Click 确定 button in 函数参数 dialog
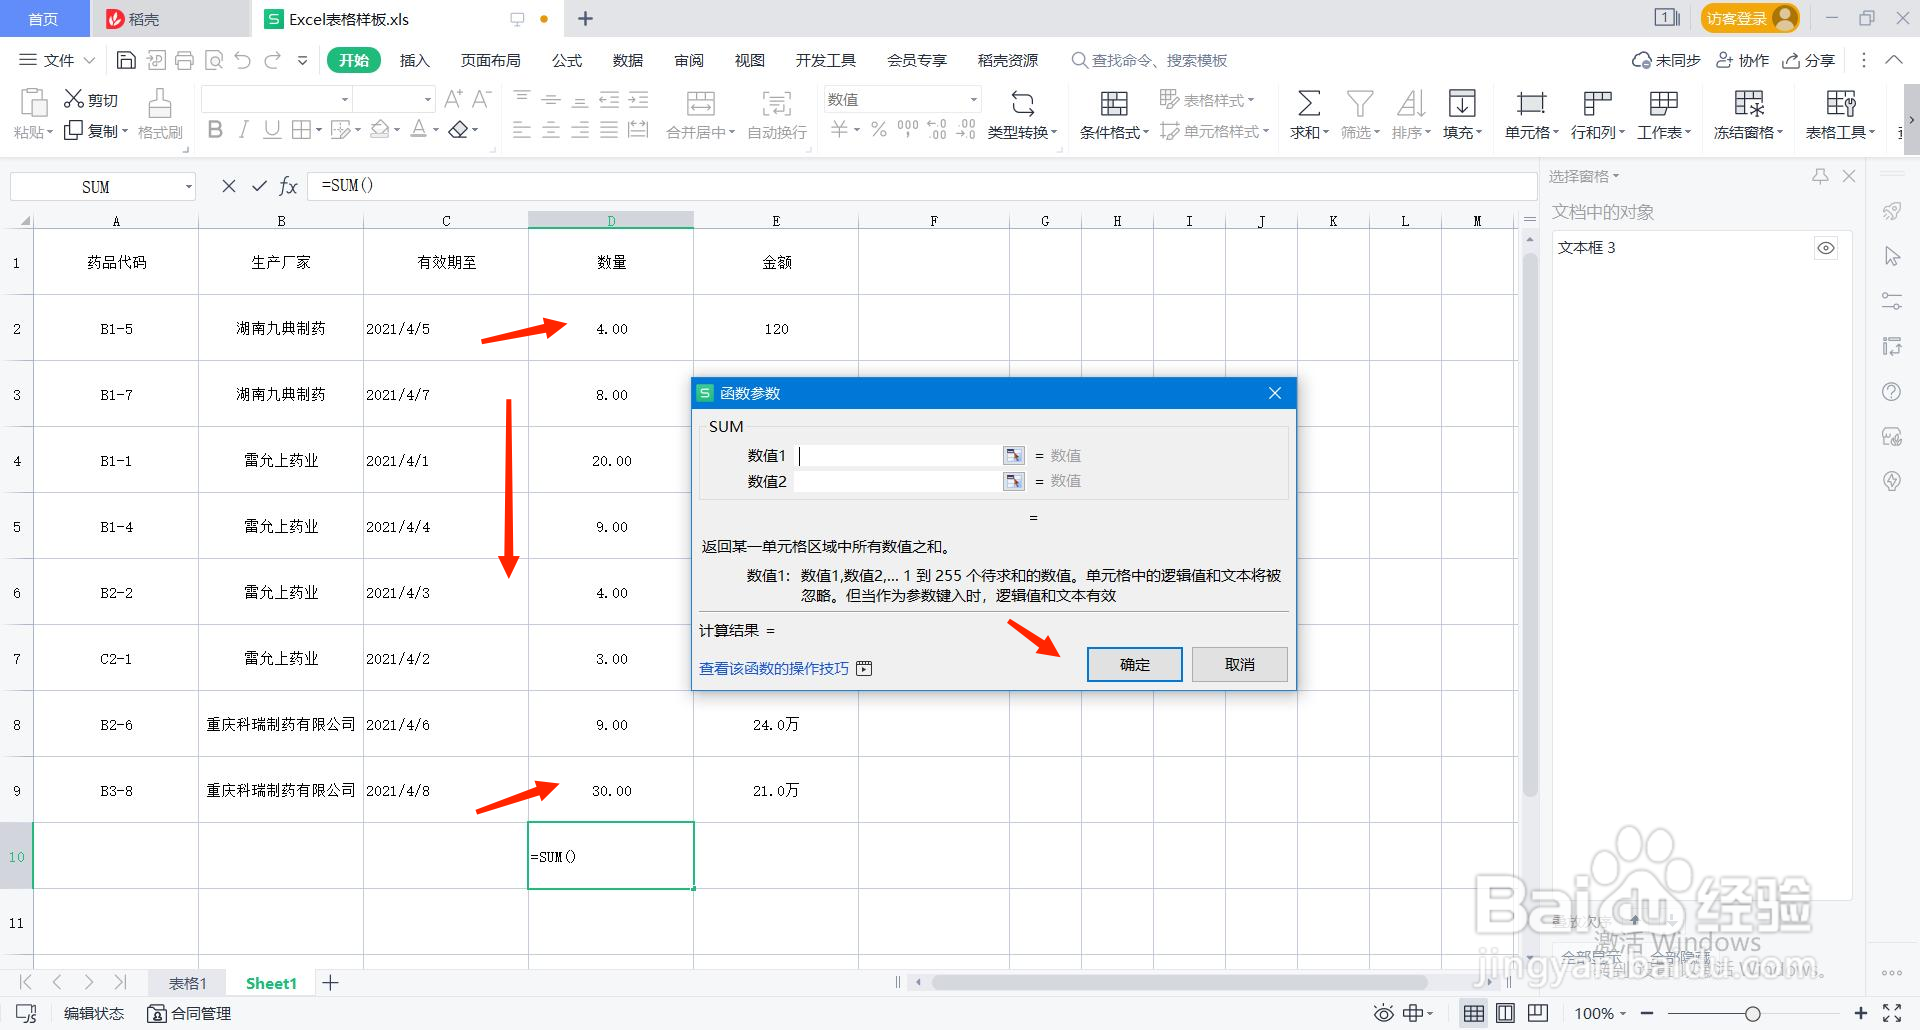 pos(1135,664)
